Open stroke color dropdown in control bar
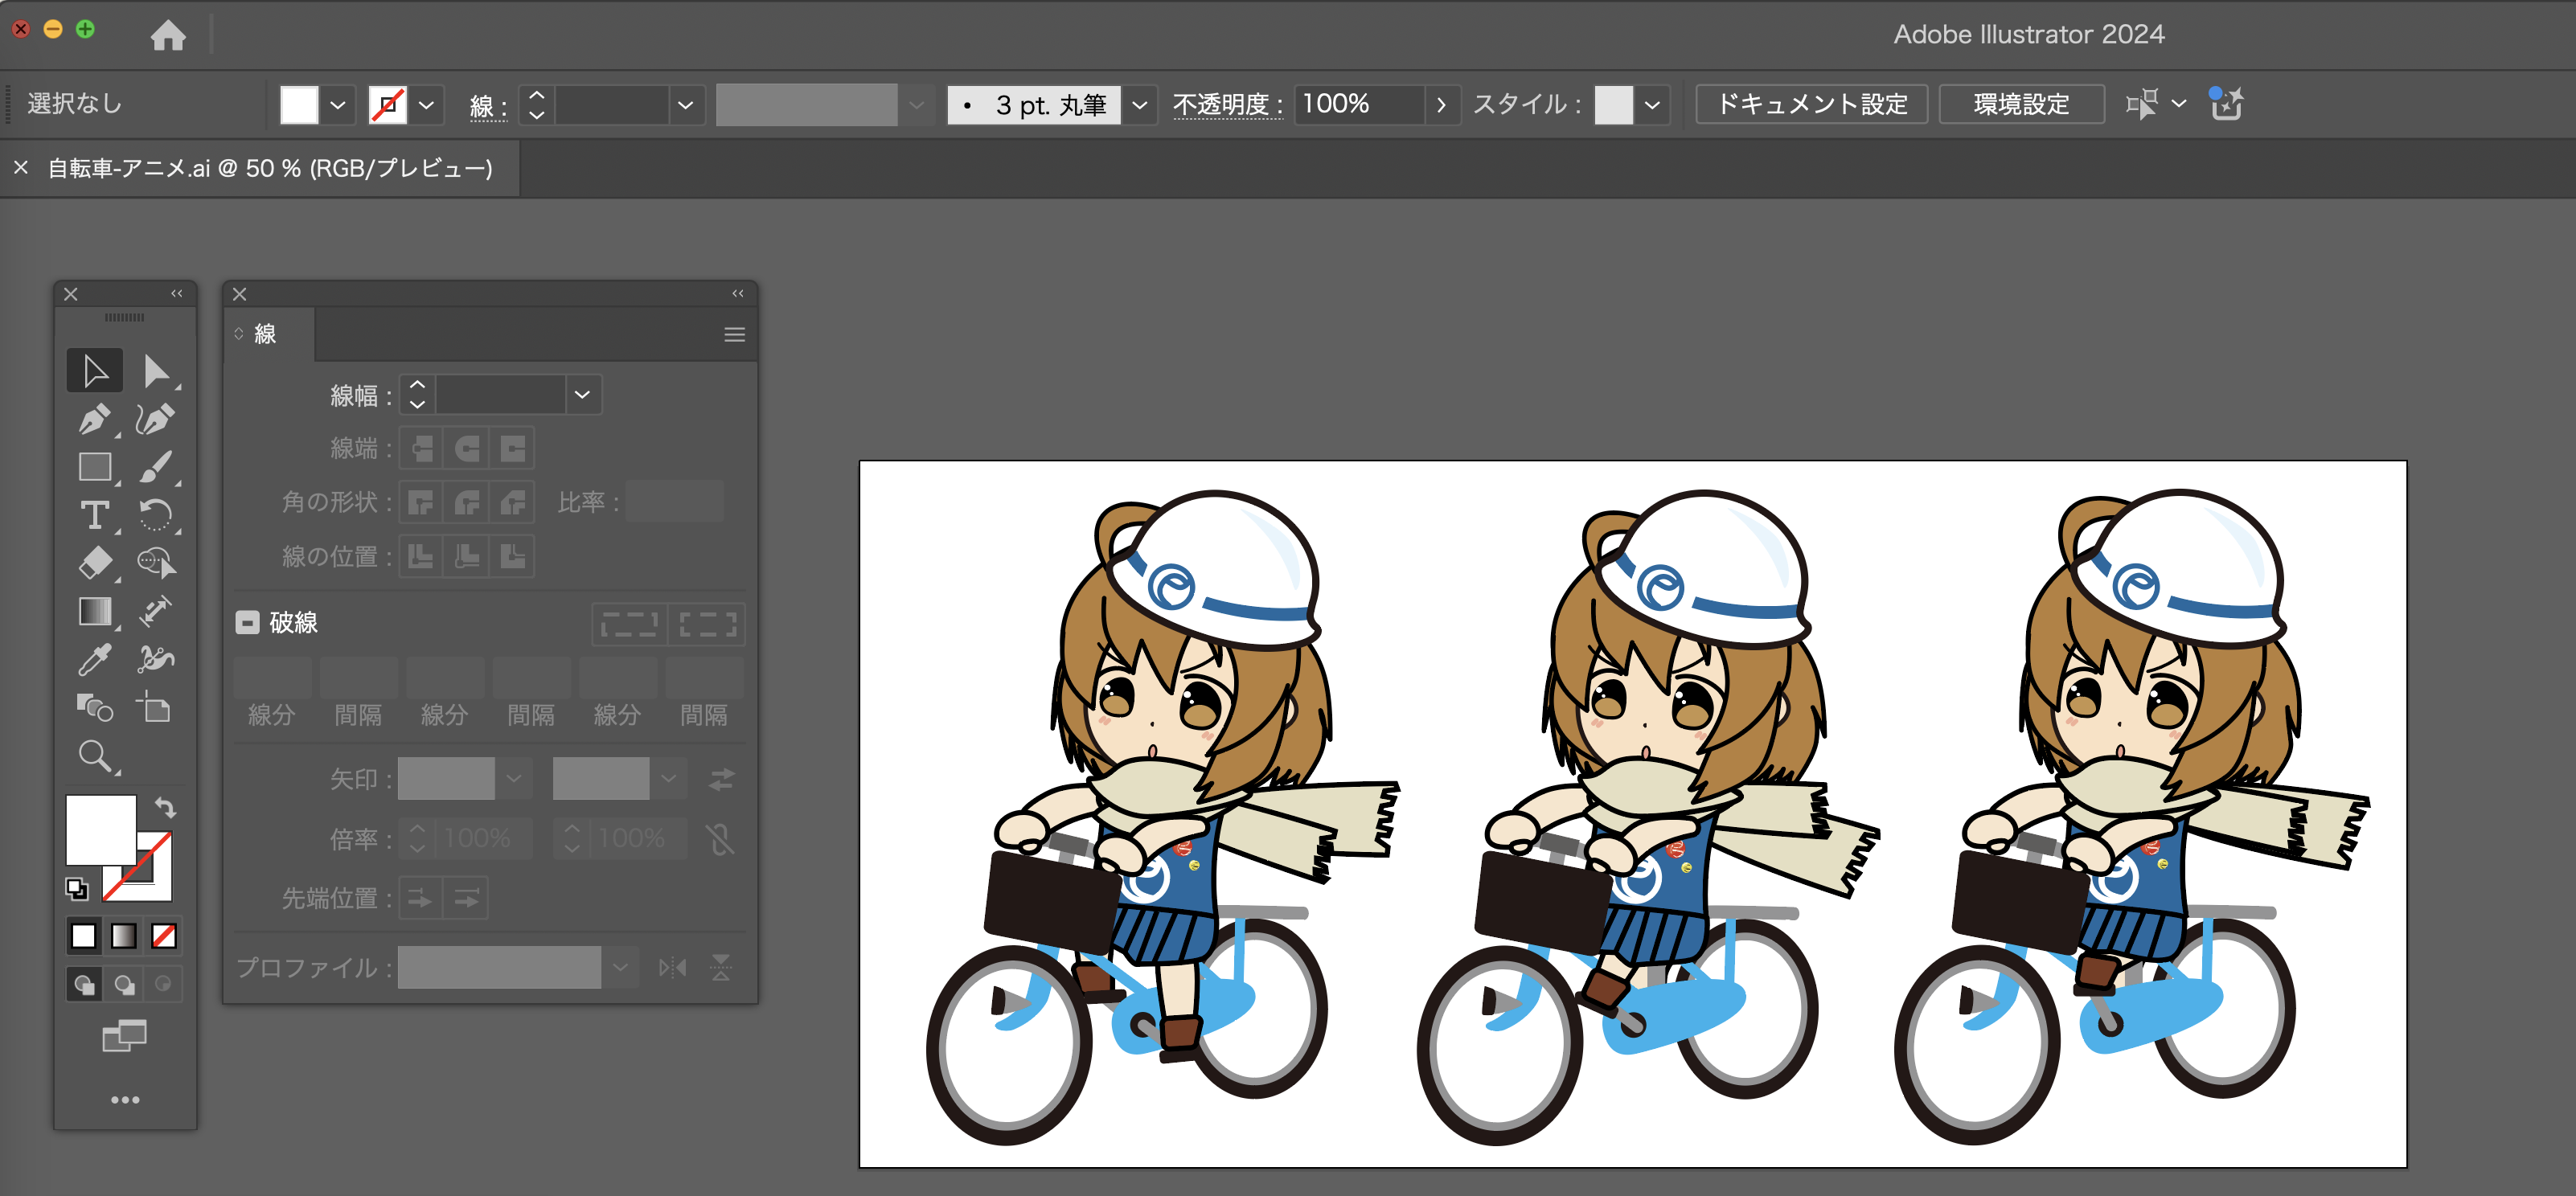The height and width of the screenshot is (1196, 2576). pos(427,104)
